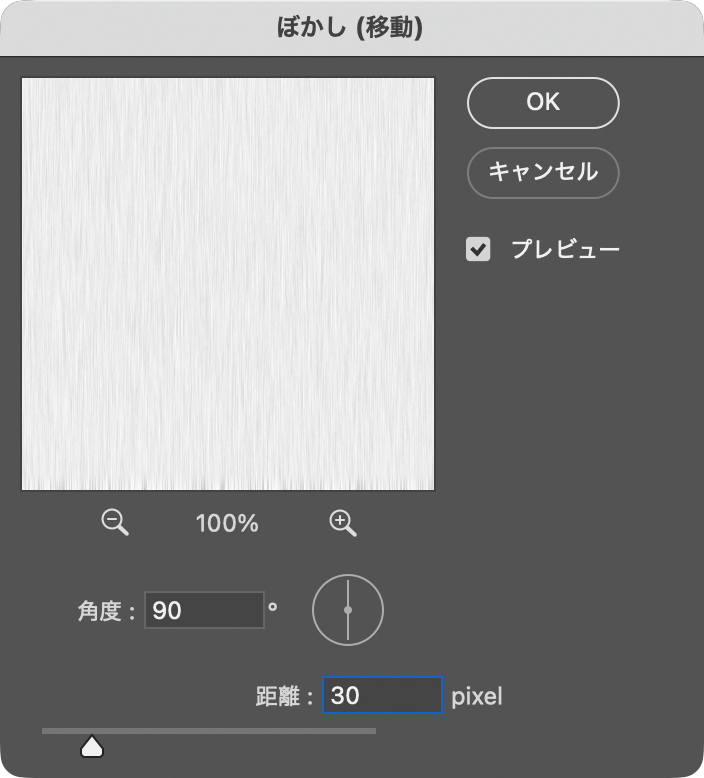Click the distance slider thumb
This screenshot has width=704, height=778.
(x=92, y=746)
